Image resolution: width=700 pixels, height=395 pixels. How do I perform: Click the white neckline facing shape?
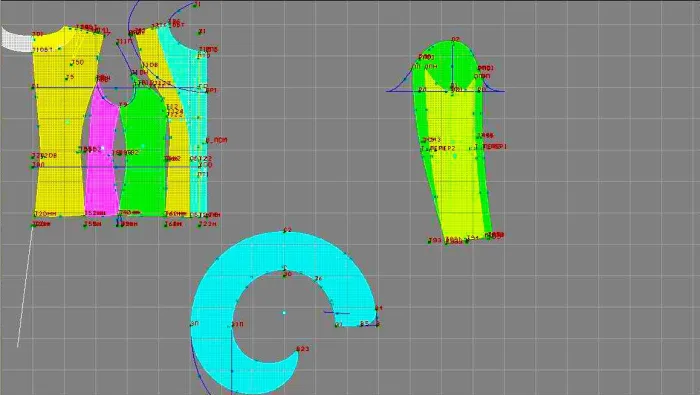18,39
